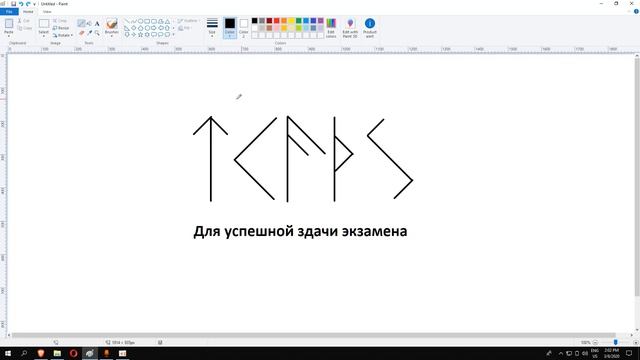
Task: Activate the Color 1 button
Action: [x=230, y=28]
